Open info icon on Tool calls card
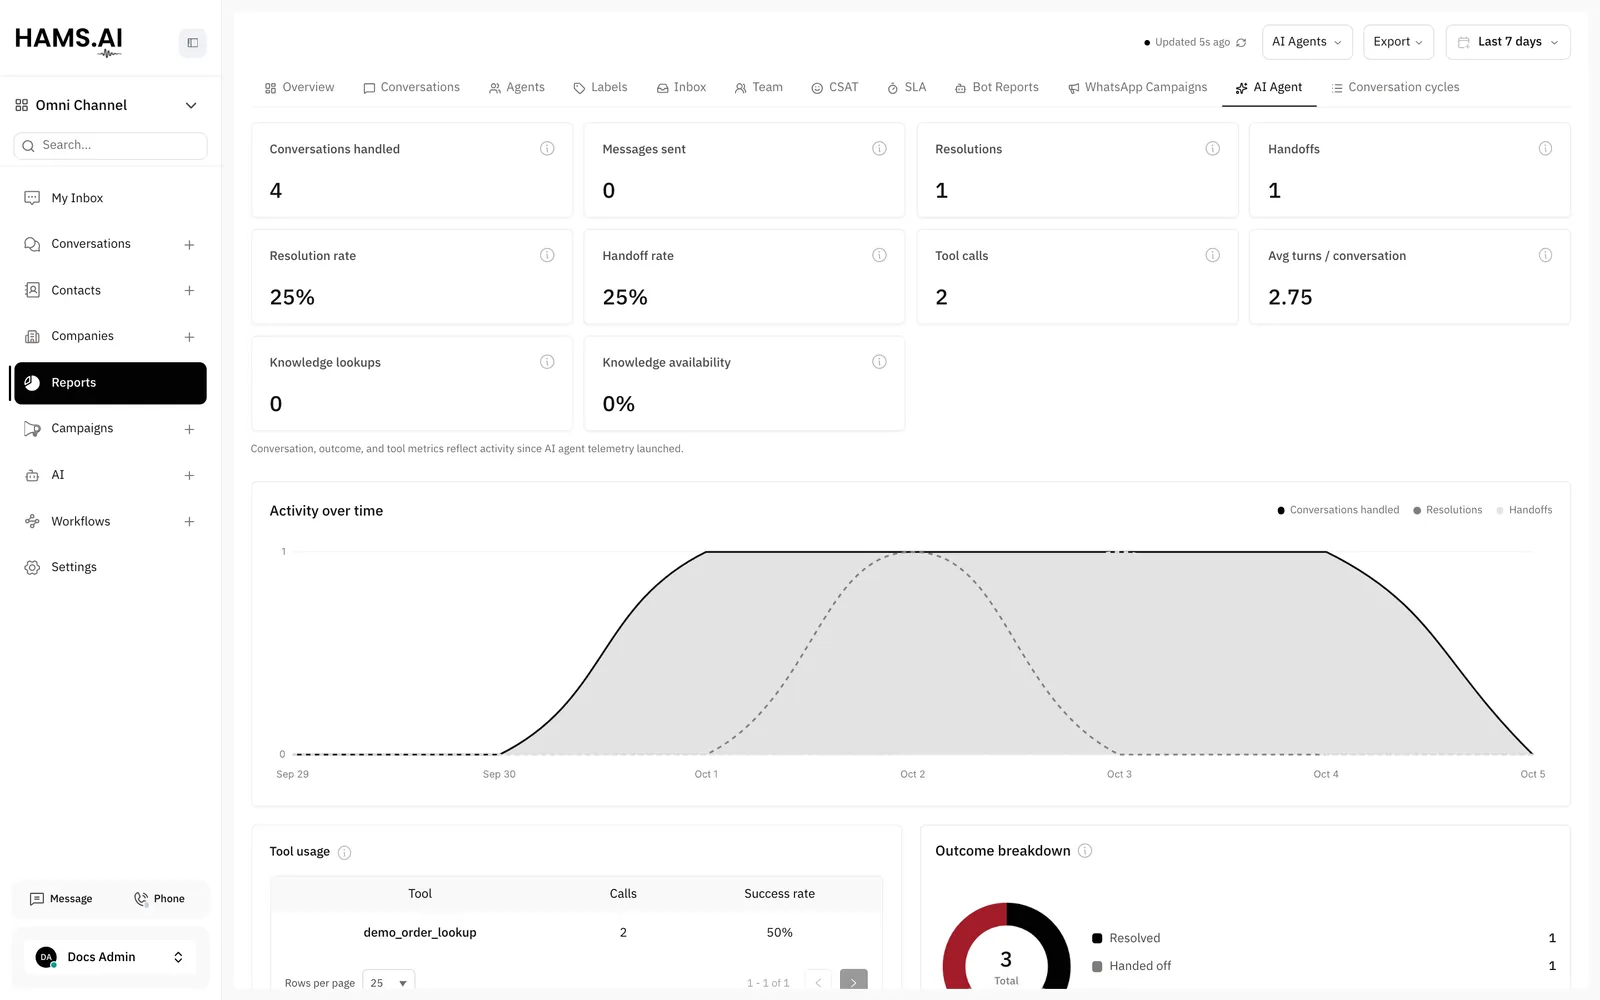 pyautogui.click(x=1212, y=255)
